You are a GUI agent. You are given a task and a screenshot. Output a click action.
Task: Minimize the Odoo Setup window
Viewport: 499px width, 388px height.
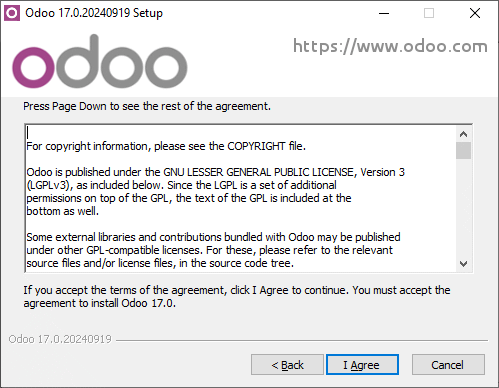click(x=384, y=13)
